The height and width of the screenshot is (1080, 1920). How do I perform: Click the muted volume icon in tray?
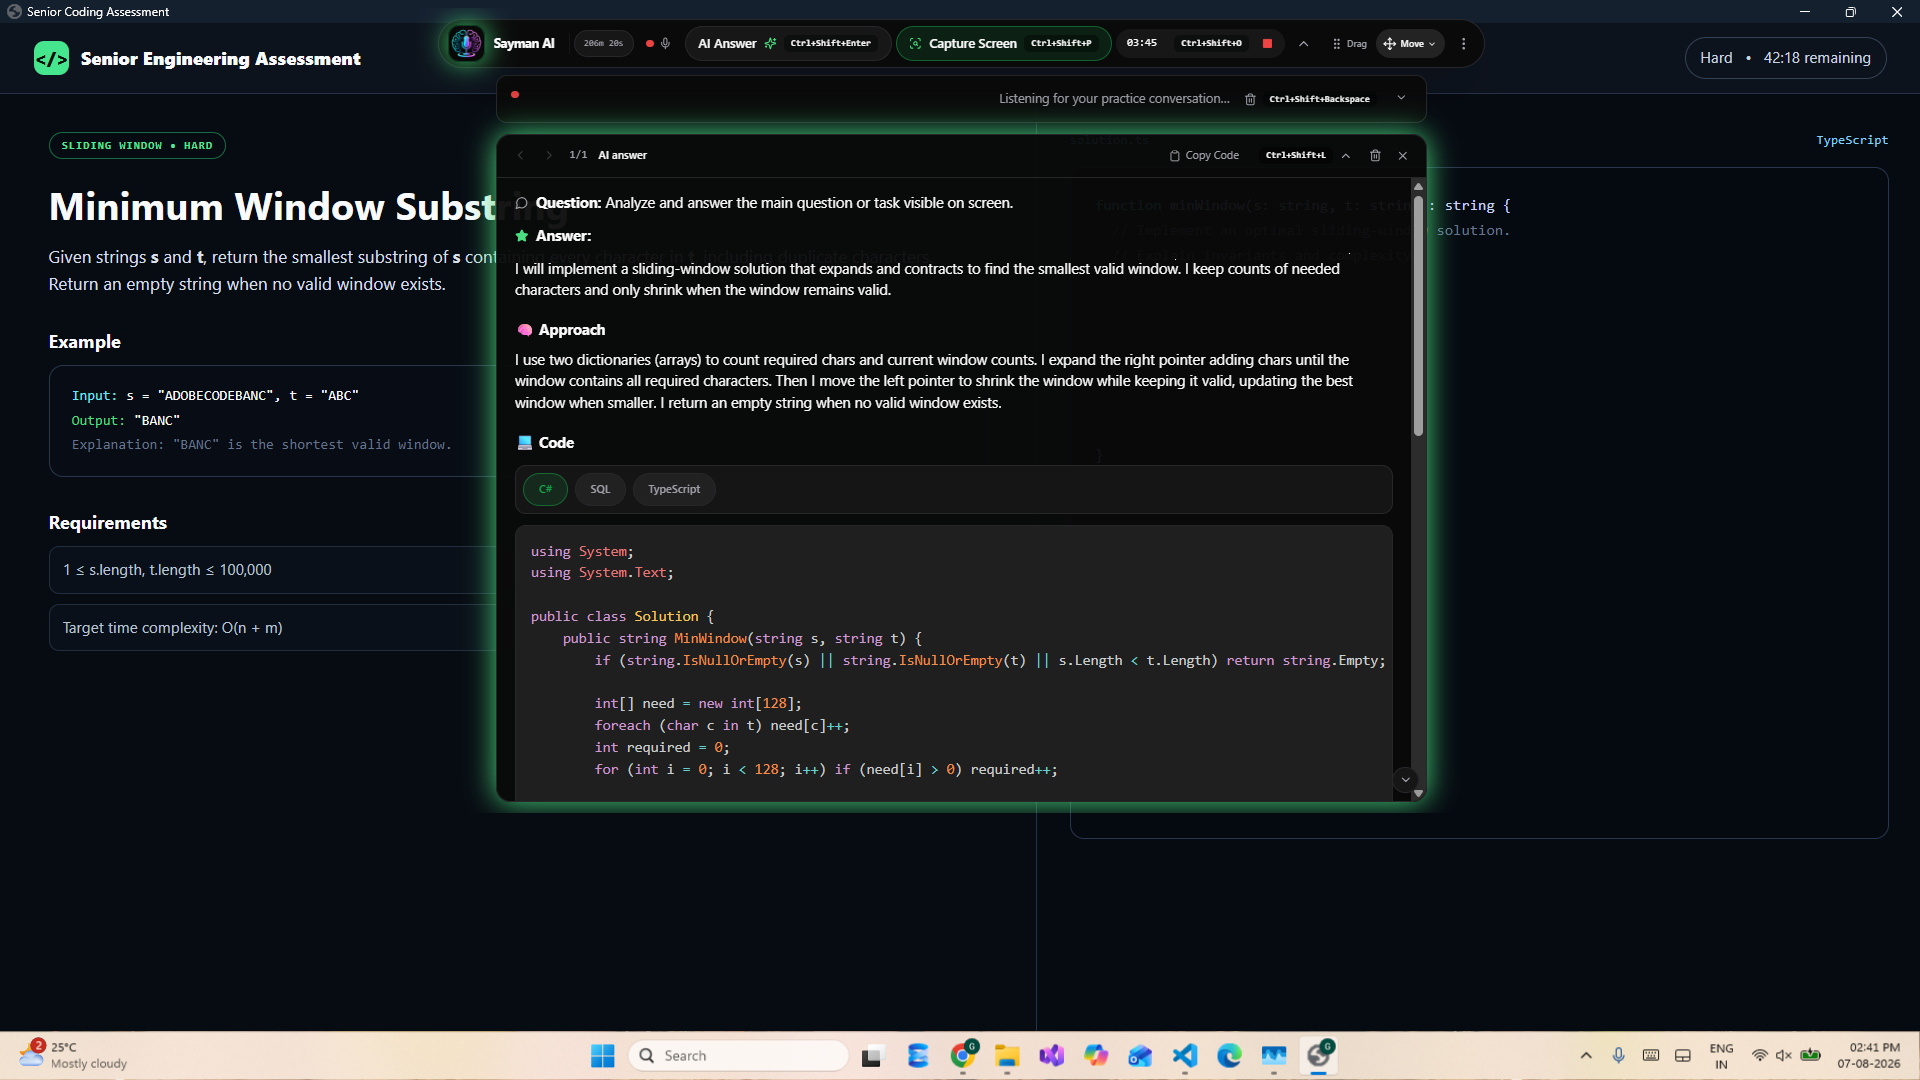click(x=1784, y=1056)
